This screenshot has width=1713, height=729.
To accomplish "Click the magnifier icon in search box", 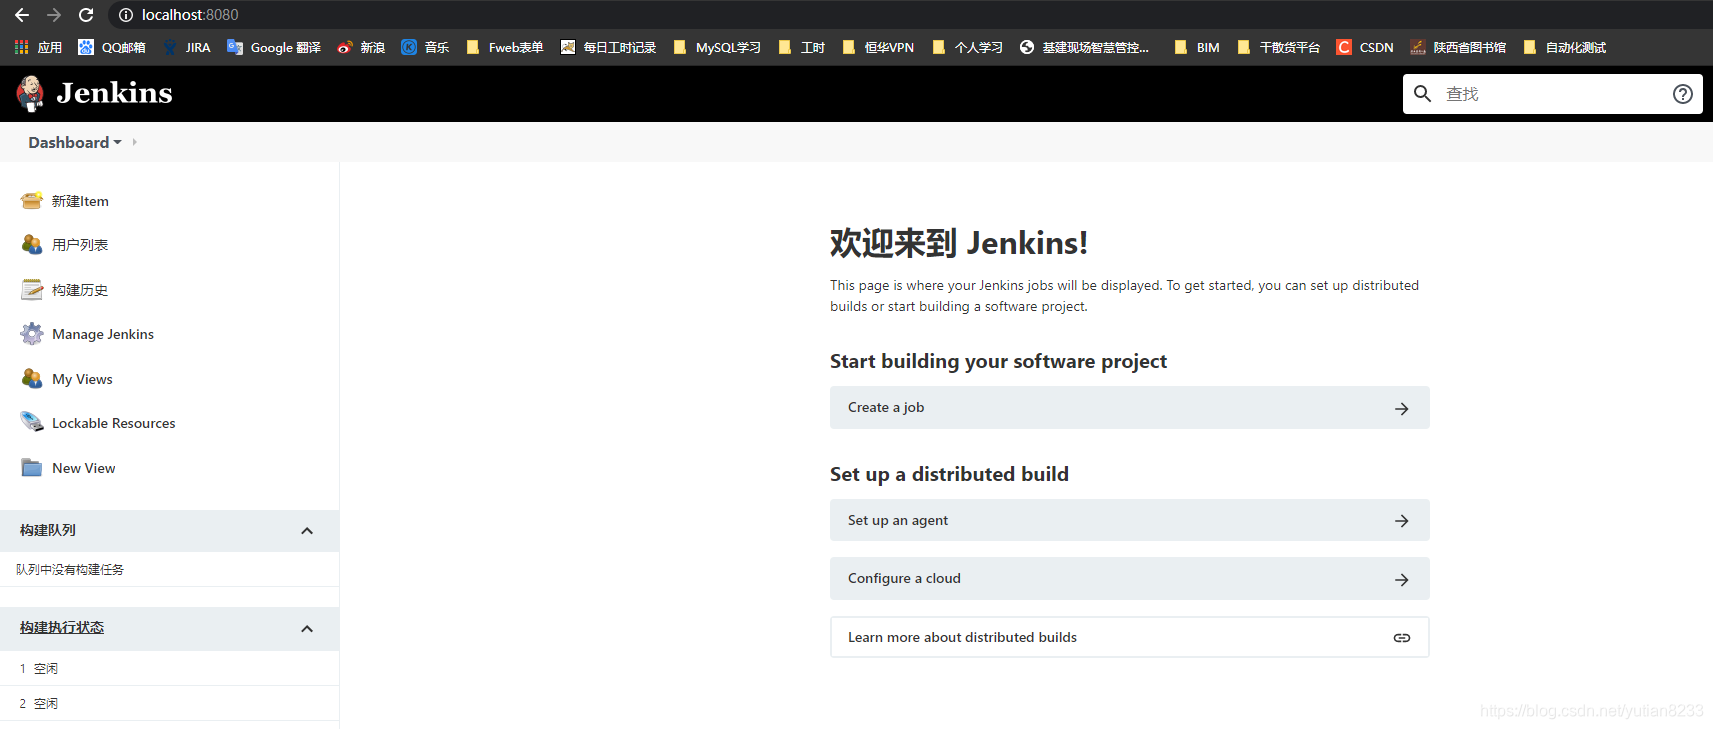I will (x=1422, y=93).
